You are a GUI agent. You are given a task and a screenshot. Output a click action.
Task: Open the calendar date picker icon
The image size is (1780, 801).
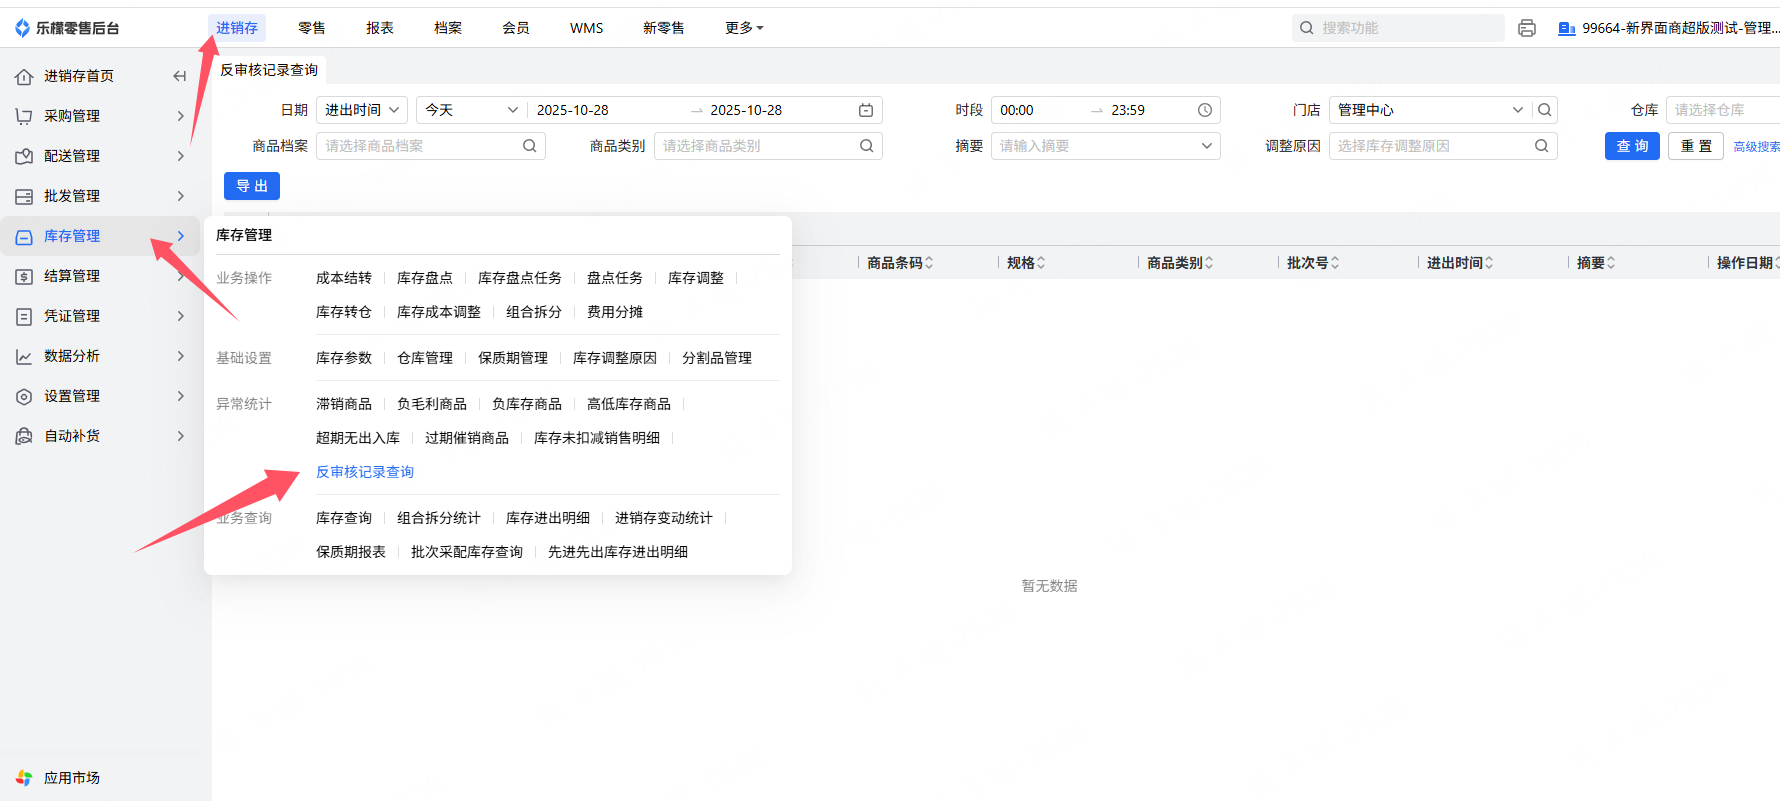point(866,110)
